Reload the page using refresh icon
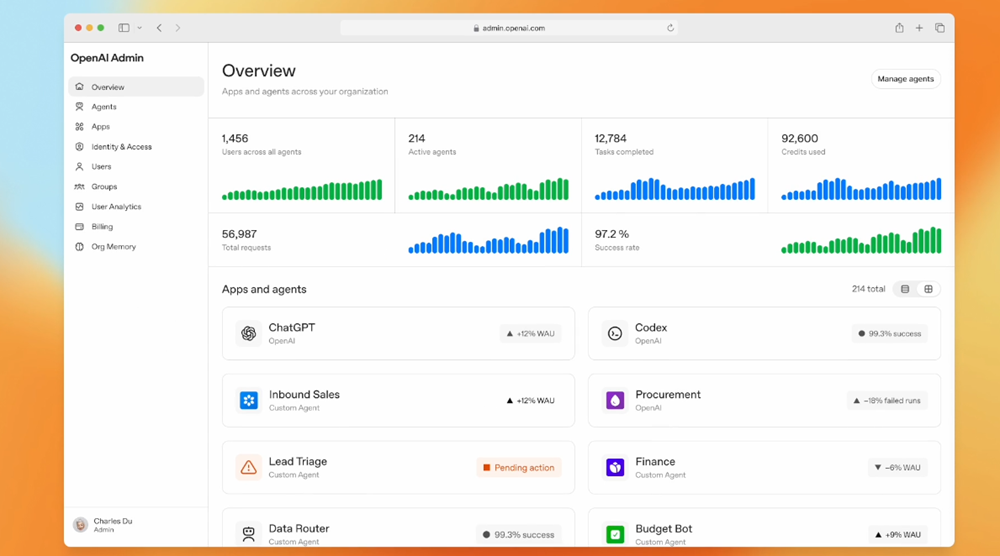Viewport: 1000px width, 556px height. [x=670, y=28]
